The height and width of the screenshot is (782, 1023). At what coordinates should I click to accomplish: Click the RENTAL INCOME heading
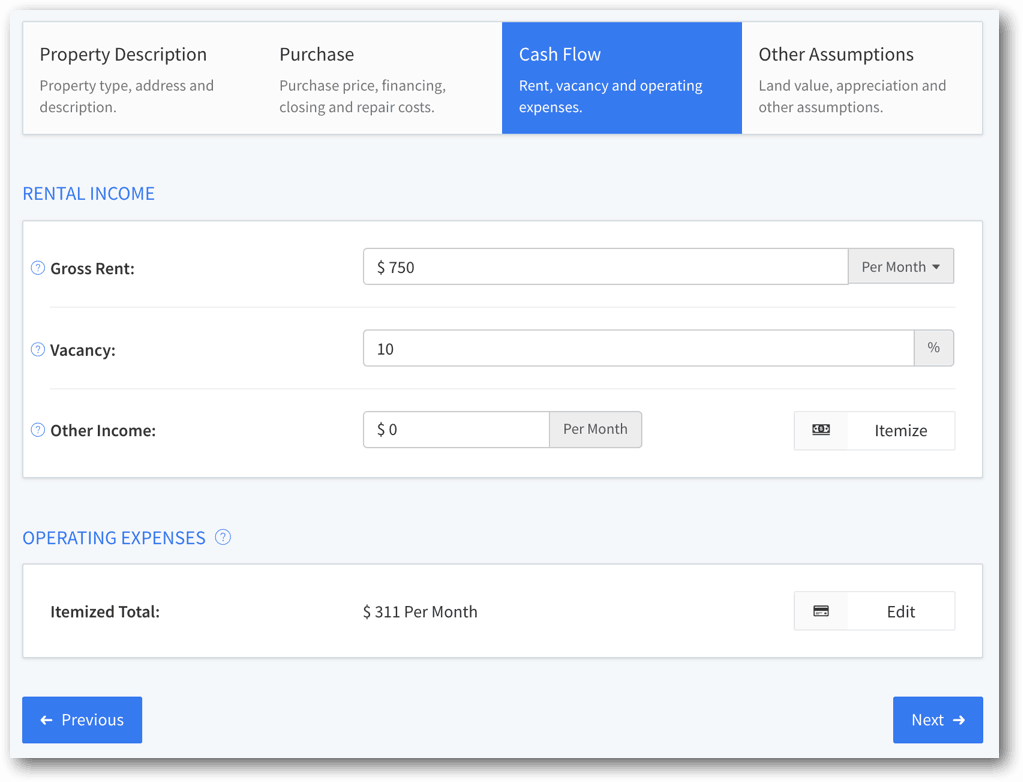pos(89,194)
